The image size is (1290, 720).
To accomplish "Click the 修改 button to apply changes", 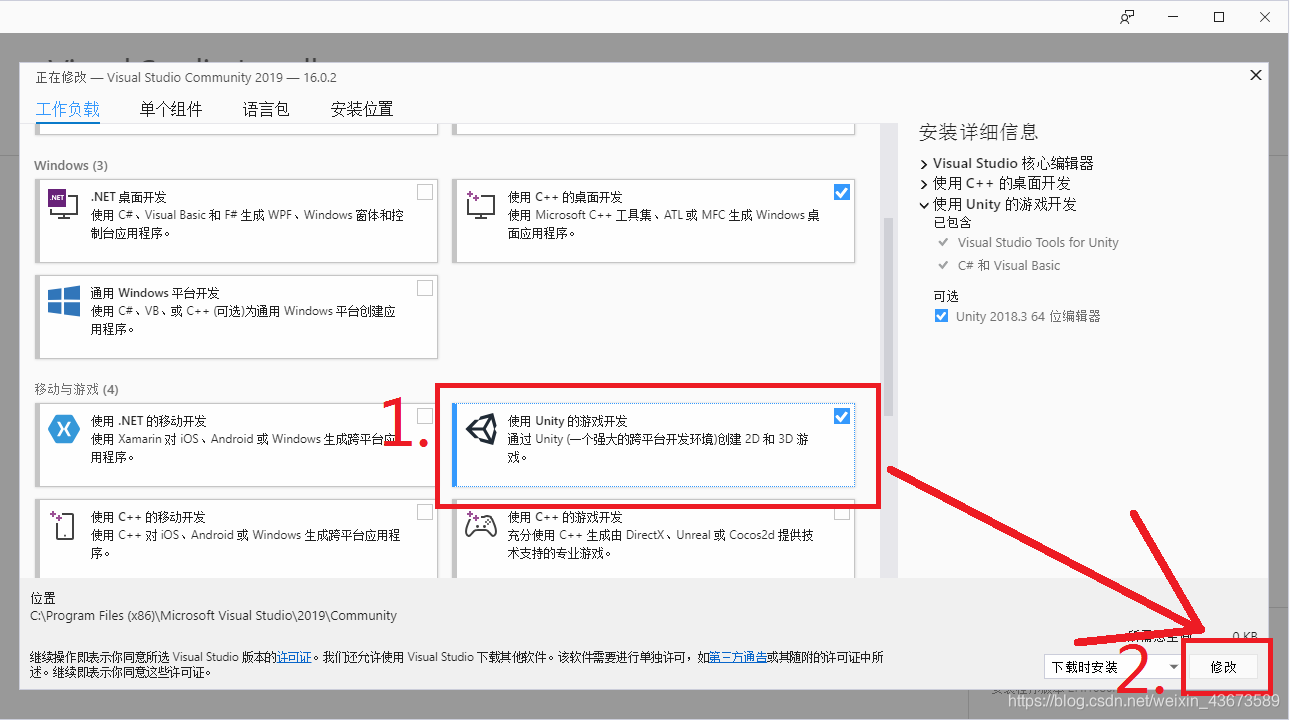I will point(1224,665).
